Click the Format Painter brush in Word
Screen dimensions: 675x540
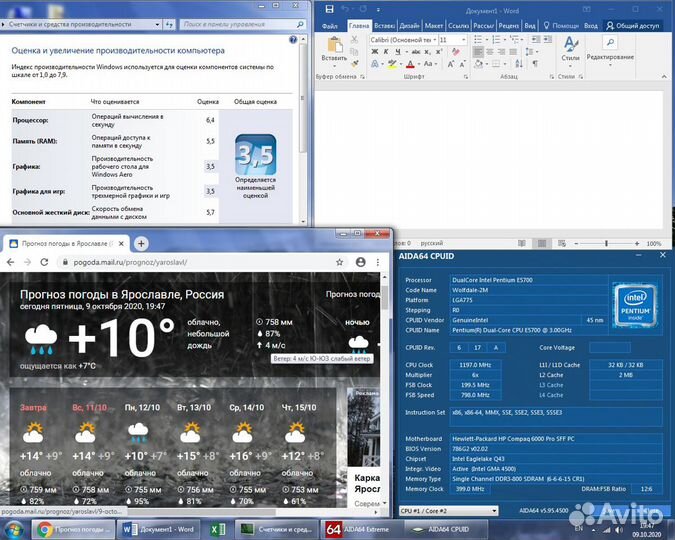pyautogui.click(x=354, y=64)
